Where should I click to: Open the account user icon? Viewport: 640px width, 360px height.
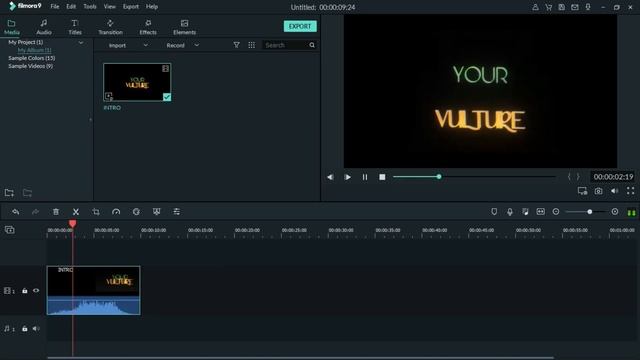[x=535, y=7]
